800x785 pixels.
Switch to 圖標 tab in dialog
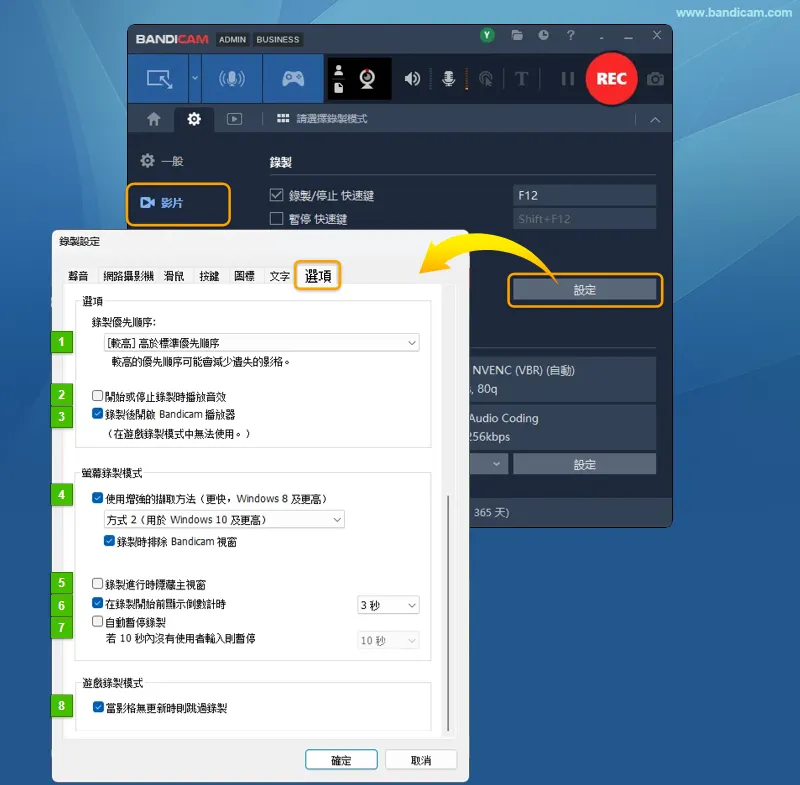(244, 276)
